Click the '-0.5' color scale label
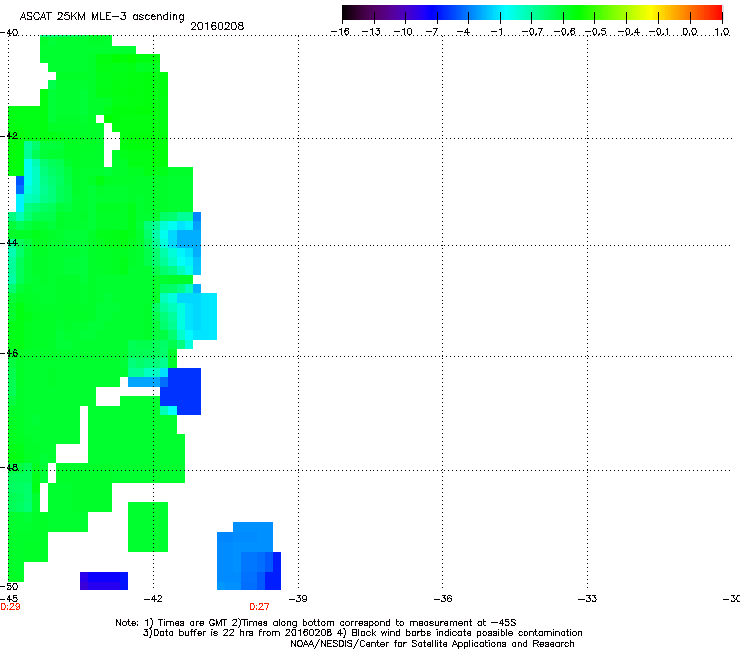 click(596, 32)
